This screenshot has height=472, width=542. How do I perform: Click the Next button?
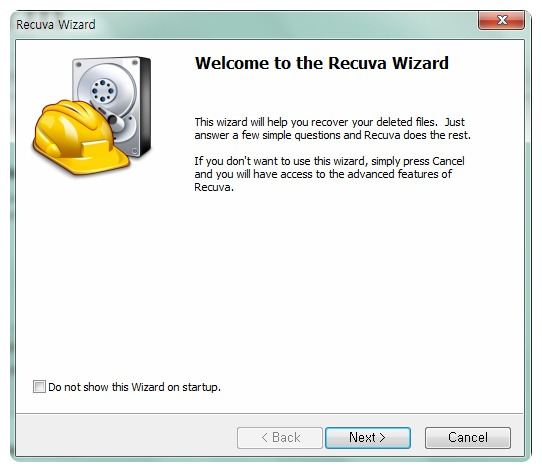(368, 438)
